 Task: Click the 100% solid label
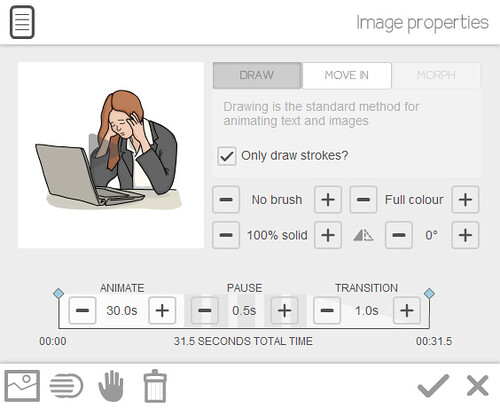(277, 235)
